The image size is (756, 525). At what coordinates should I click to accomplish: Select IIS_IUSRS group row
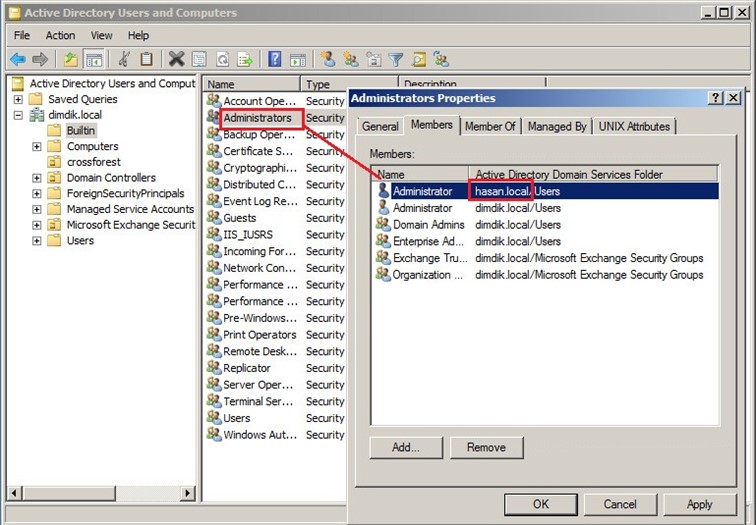point(275,234)
